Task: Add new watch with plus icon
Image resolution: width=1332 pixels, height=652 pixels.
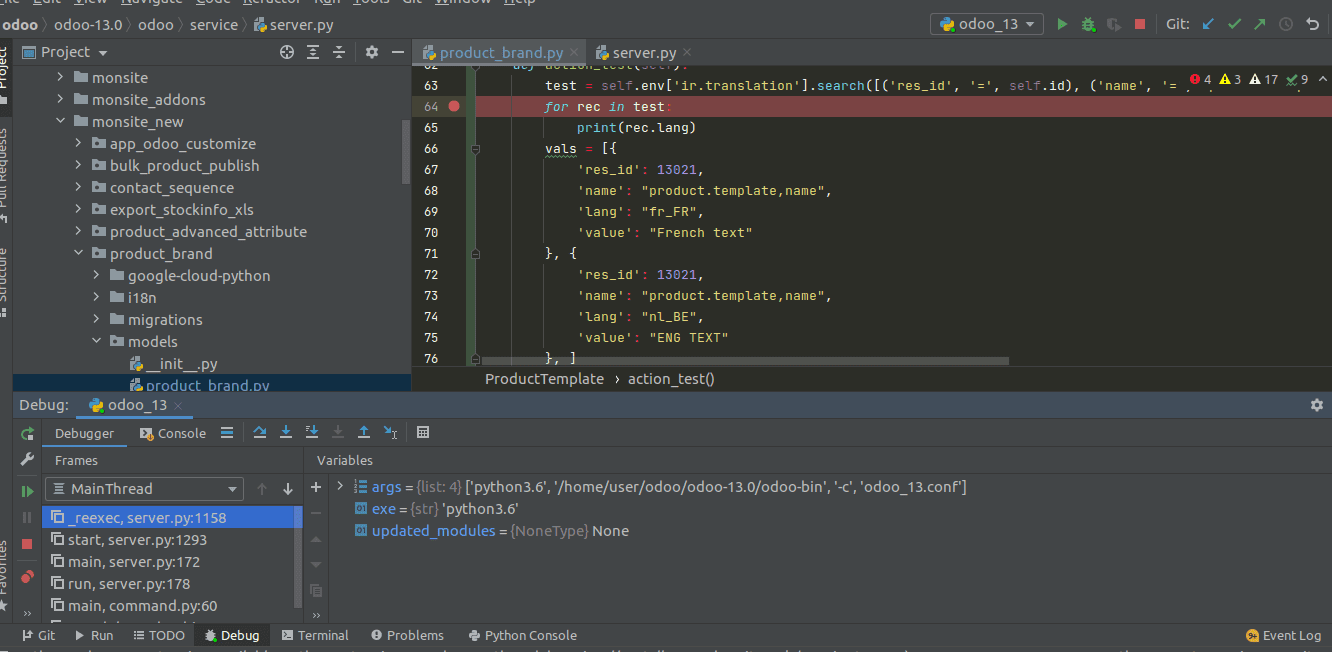Action: (316, 487)
